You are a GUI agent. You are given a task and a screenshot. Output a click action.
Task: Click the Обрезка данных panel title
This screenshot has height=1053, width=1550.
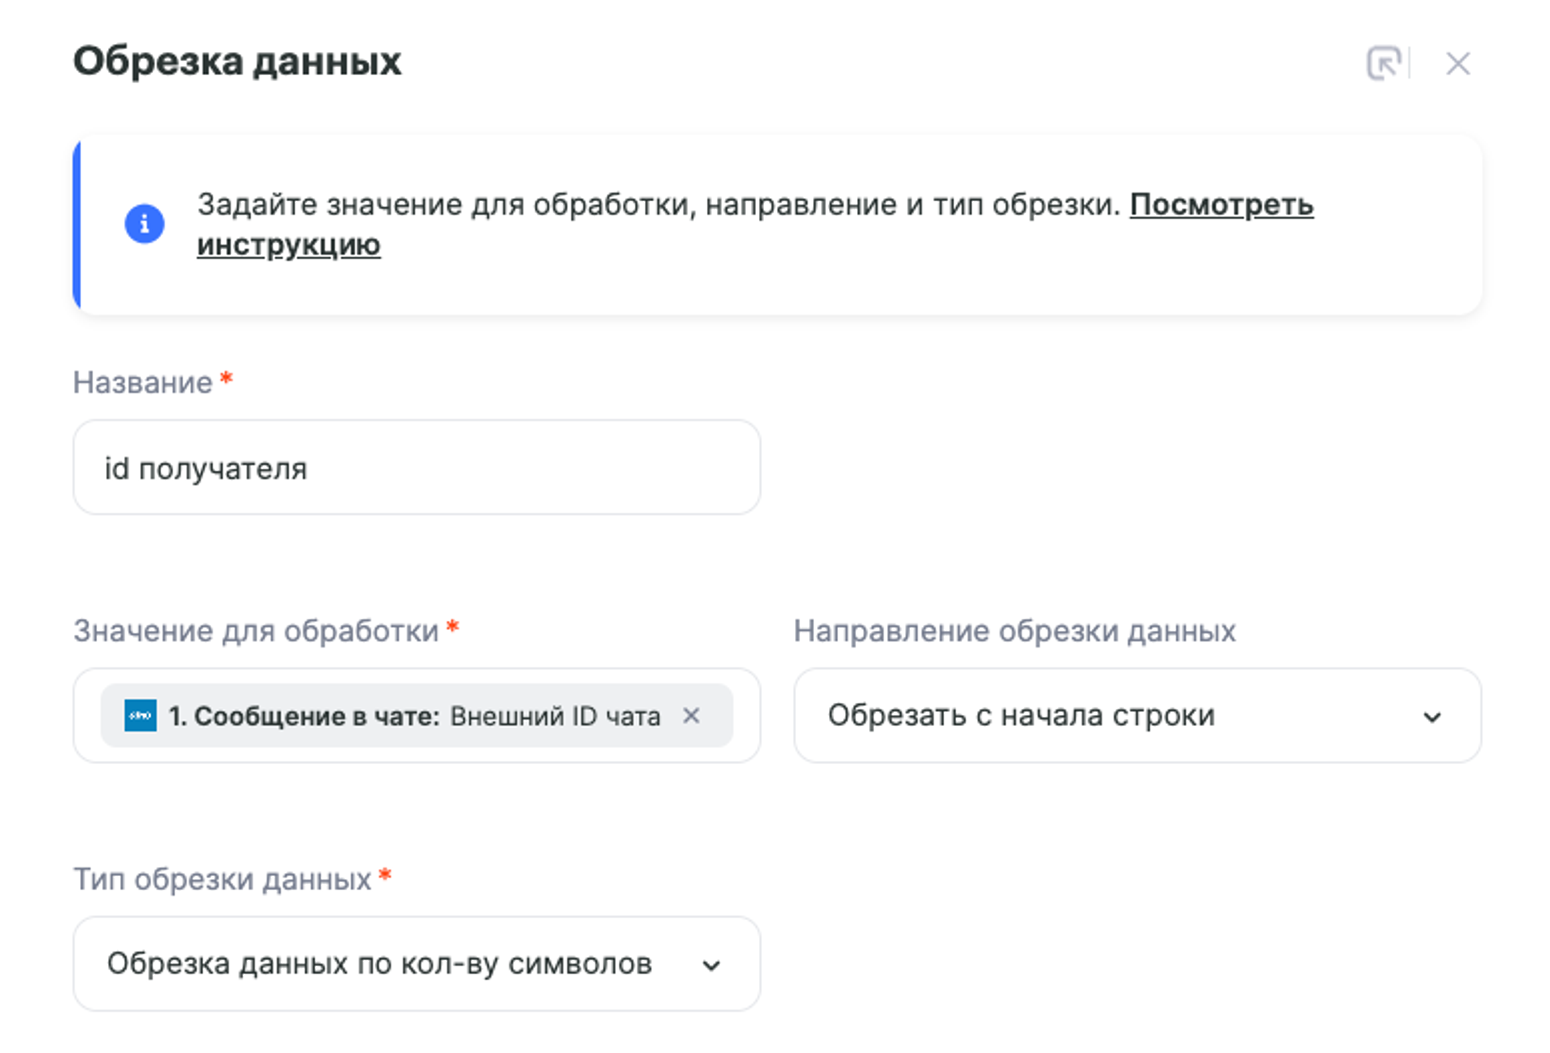(237, 61)
